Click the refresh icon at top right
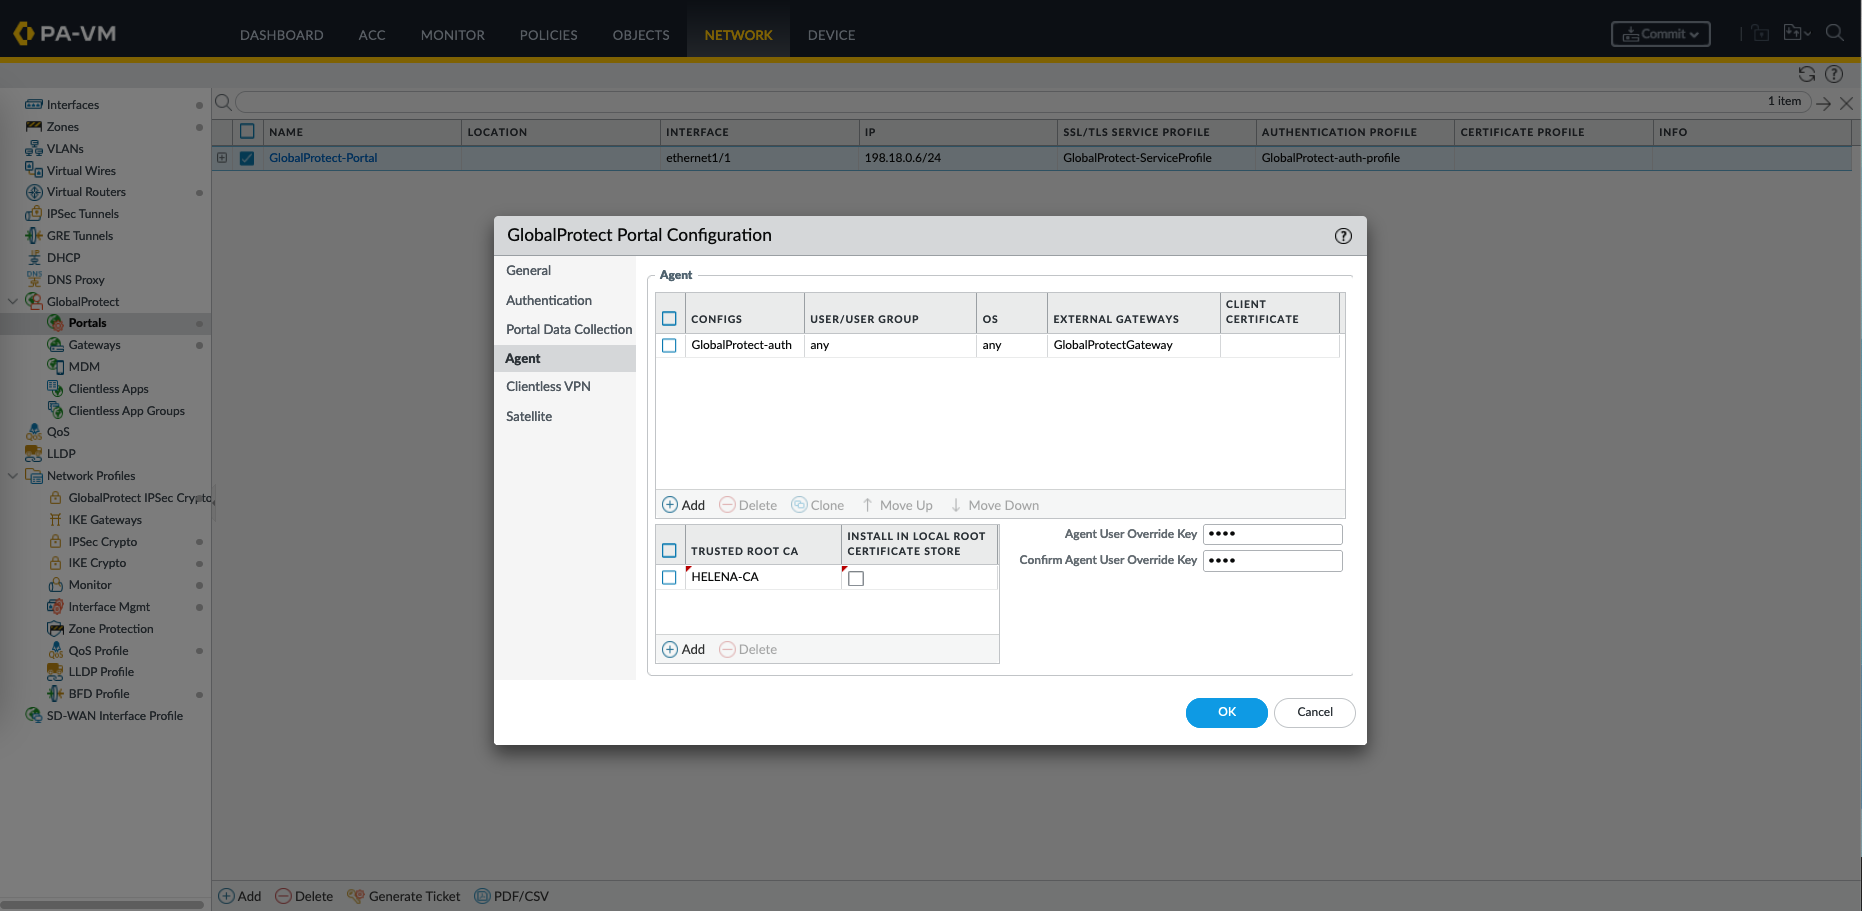Image resolution: width=1862 pixels, height=911 pixels. (1806, 74)
